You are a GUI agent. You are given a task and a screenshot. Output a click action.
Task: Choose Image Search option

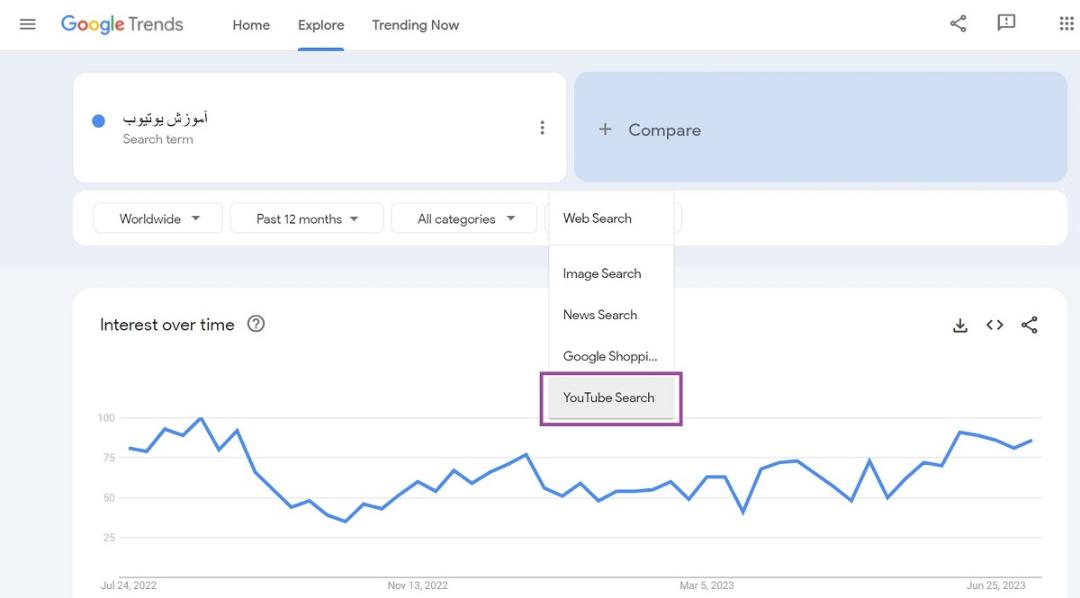click(x=611, y=274)
